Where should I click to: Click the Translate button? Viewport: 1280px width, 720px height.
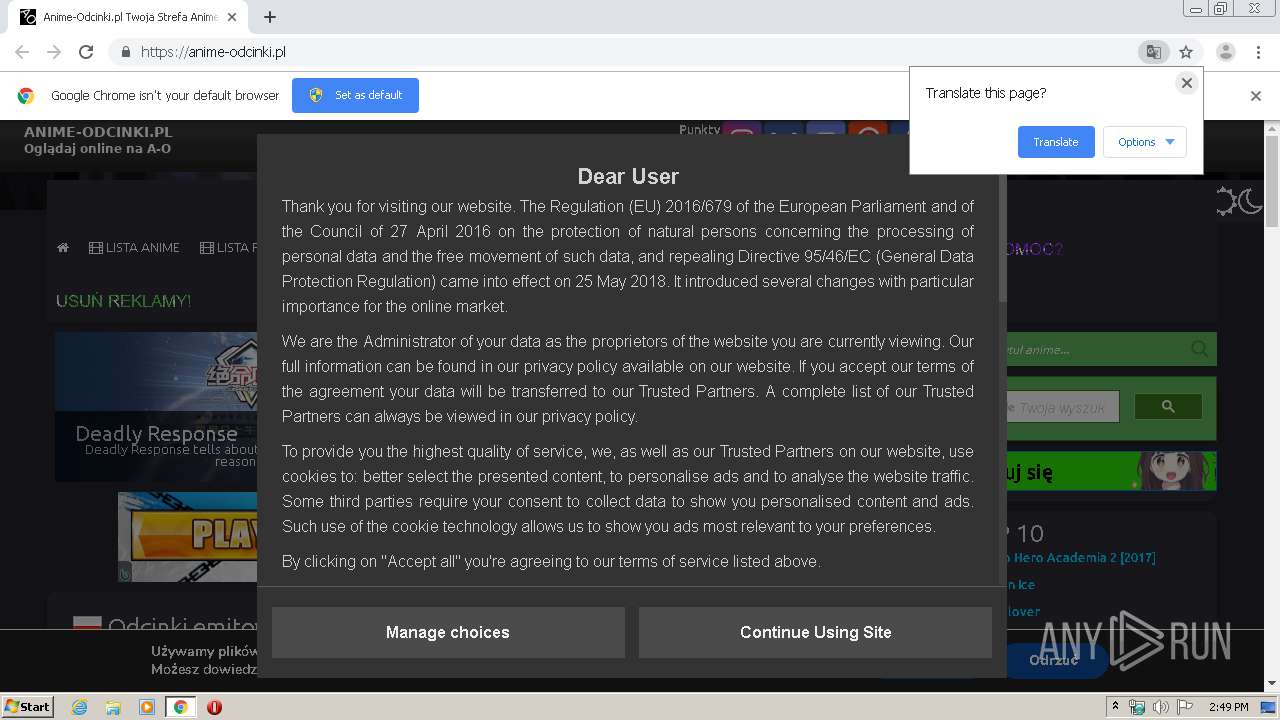pyautogui.click(x=1056, y=142)
